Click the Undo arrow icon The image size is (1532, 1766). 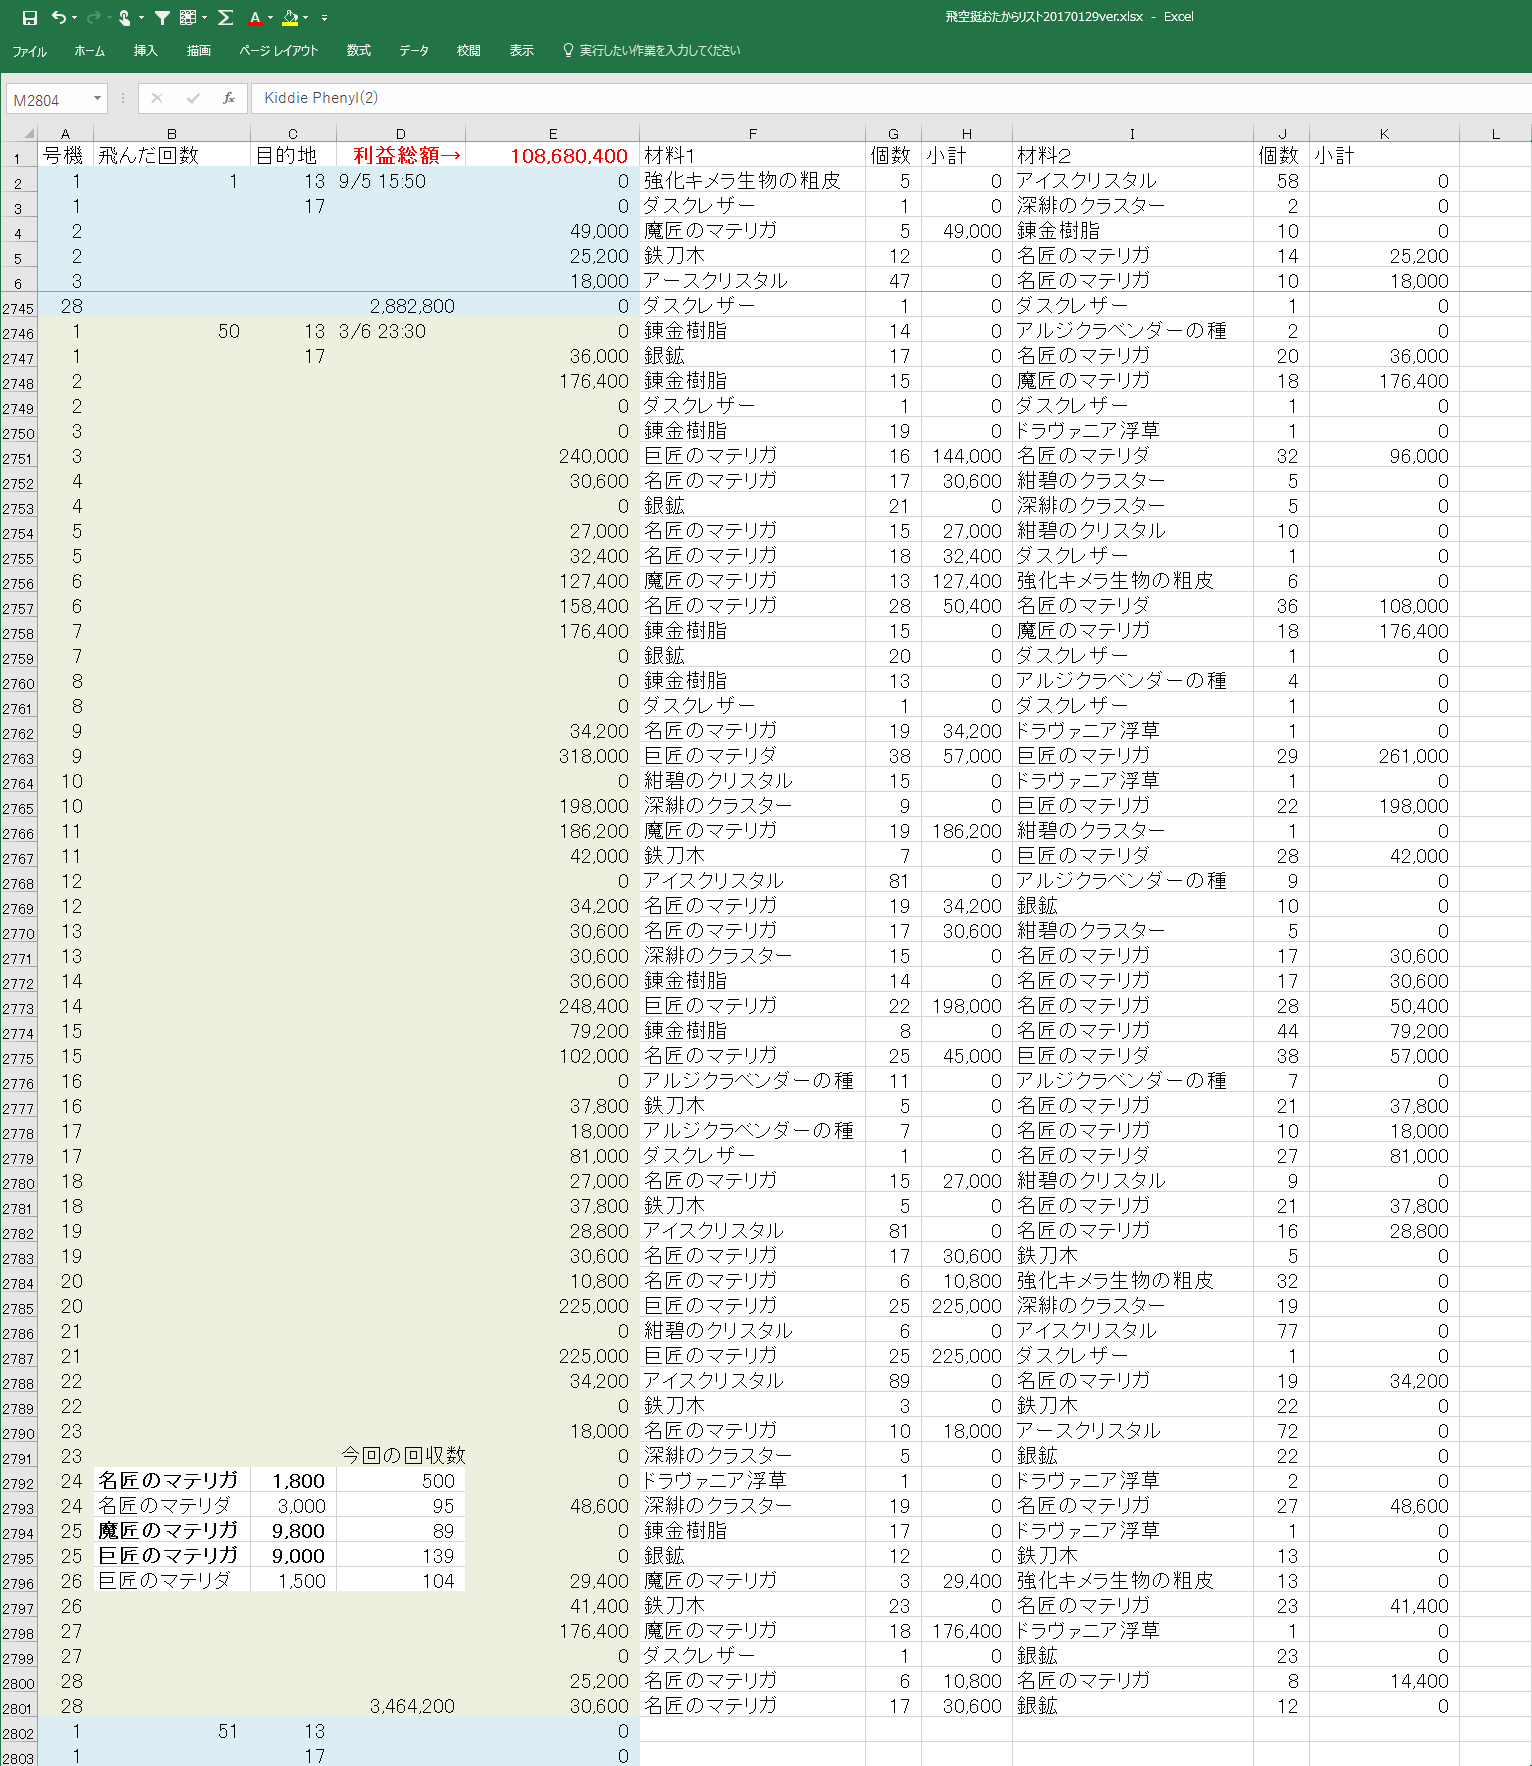(58, 17)
